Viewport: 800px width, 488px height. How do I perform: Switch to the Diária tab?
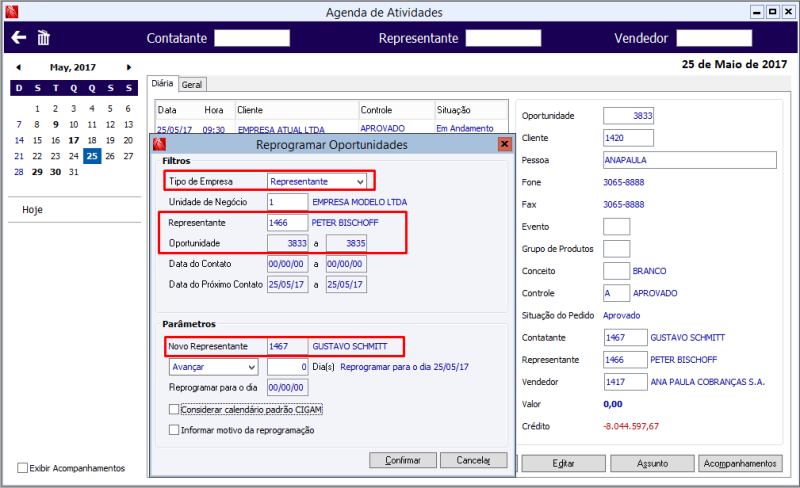(x=162, y=83)
